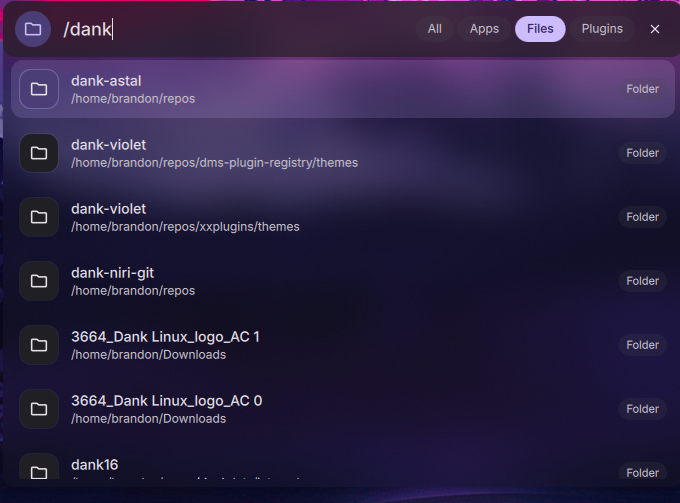The image size is (680, 503).
Task: Switch to the All filter tab
Action: (435, 29)
